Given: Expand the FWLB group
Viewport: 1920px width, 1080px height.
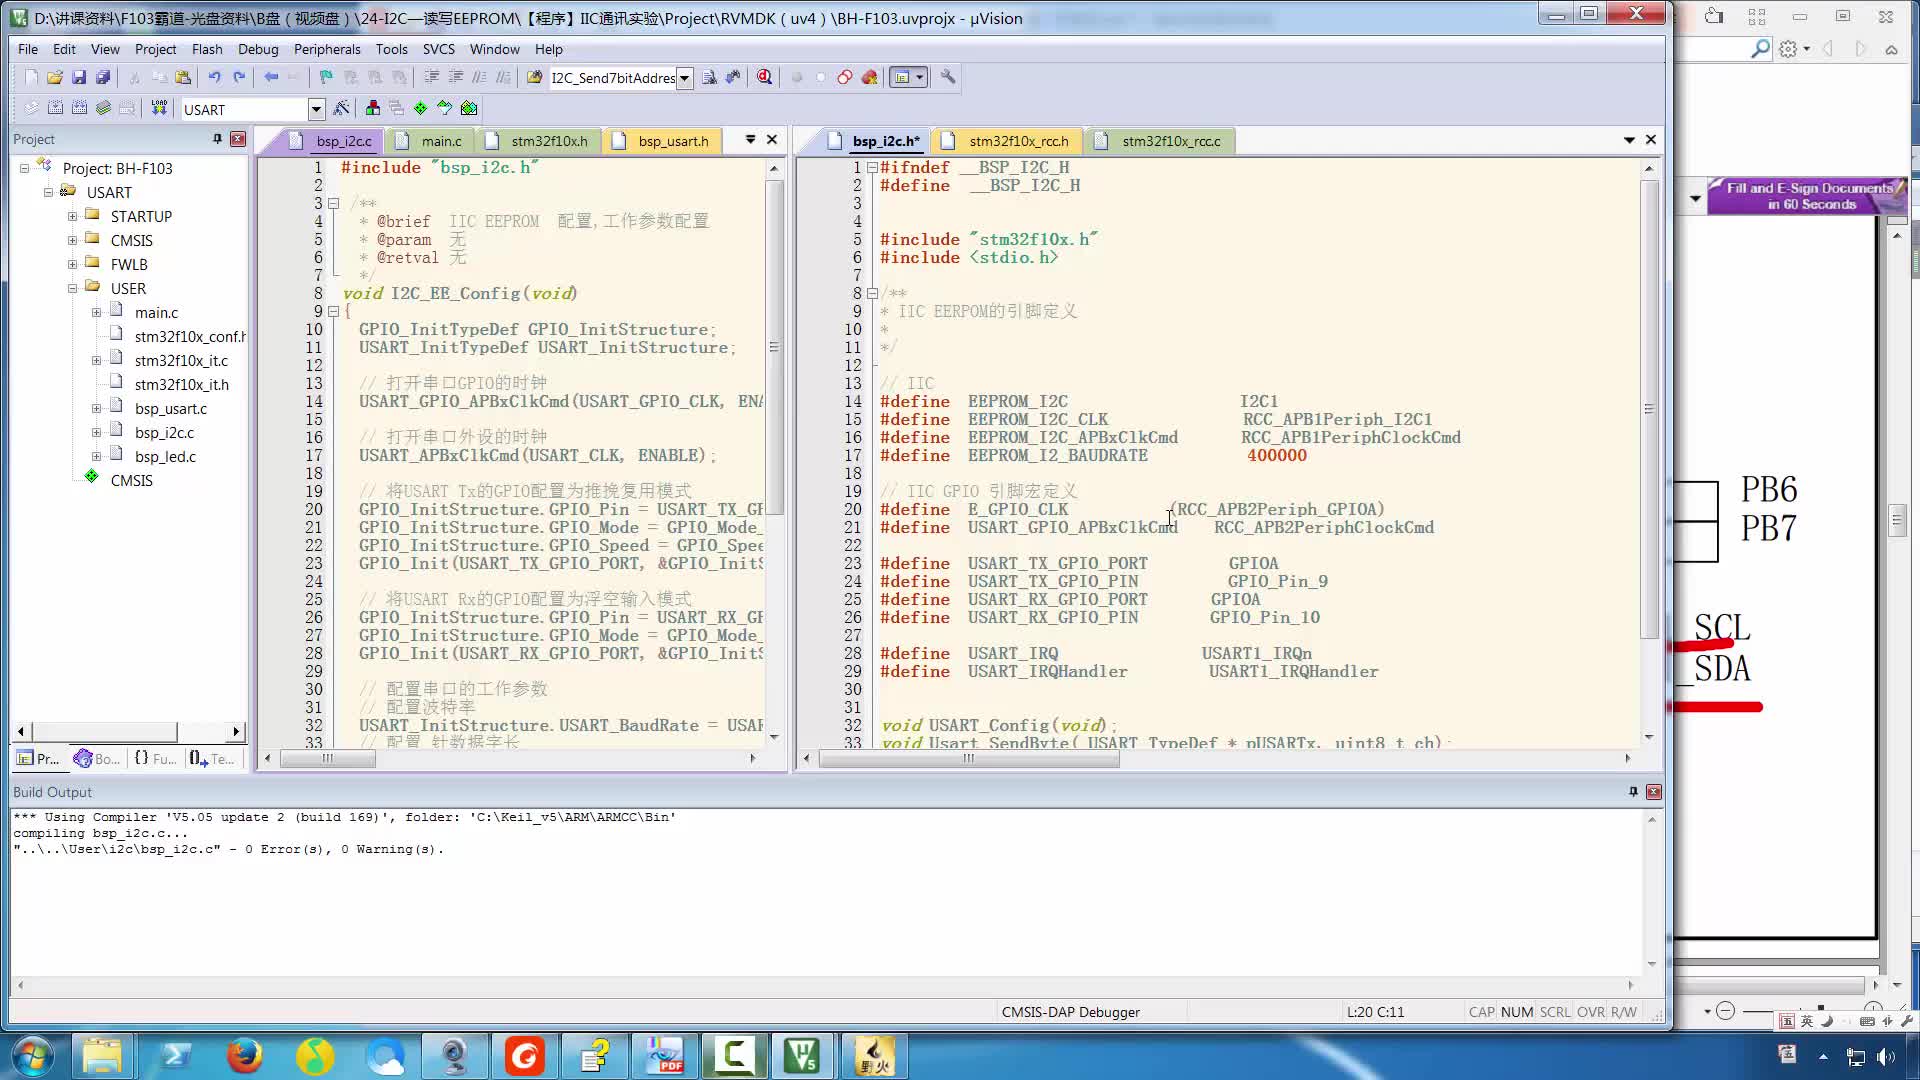Looking at the screenshot, I should [72, 264].
